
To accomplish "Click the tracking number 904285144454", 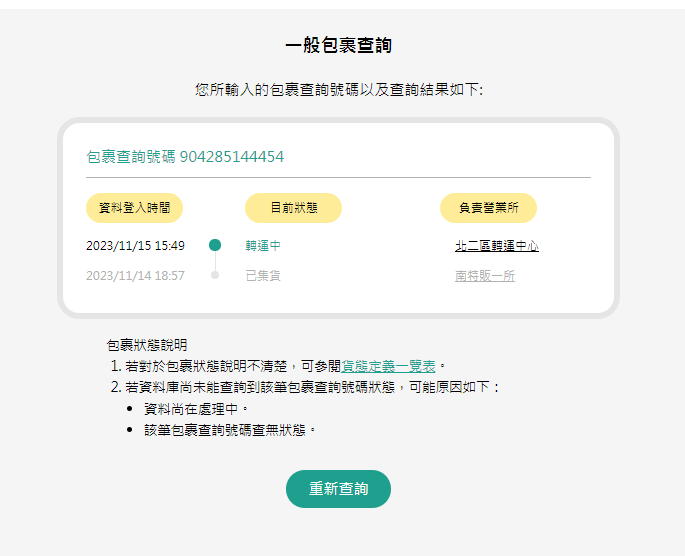I will [x=232, y=157].
